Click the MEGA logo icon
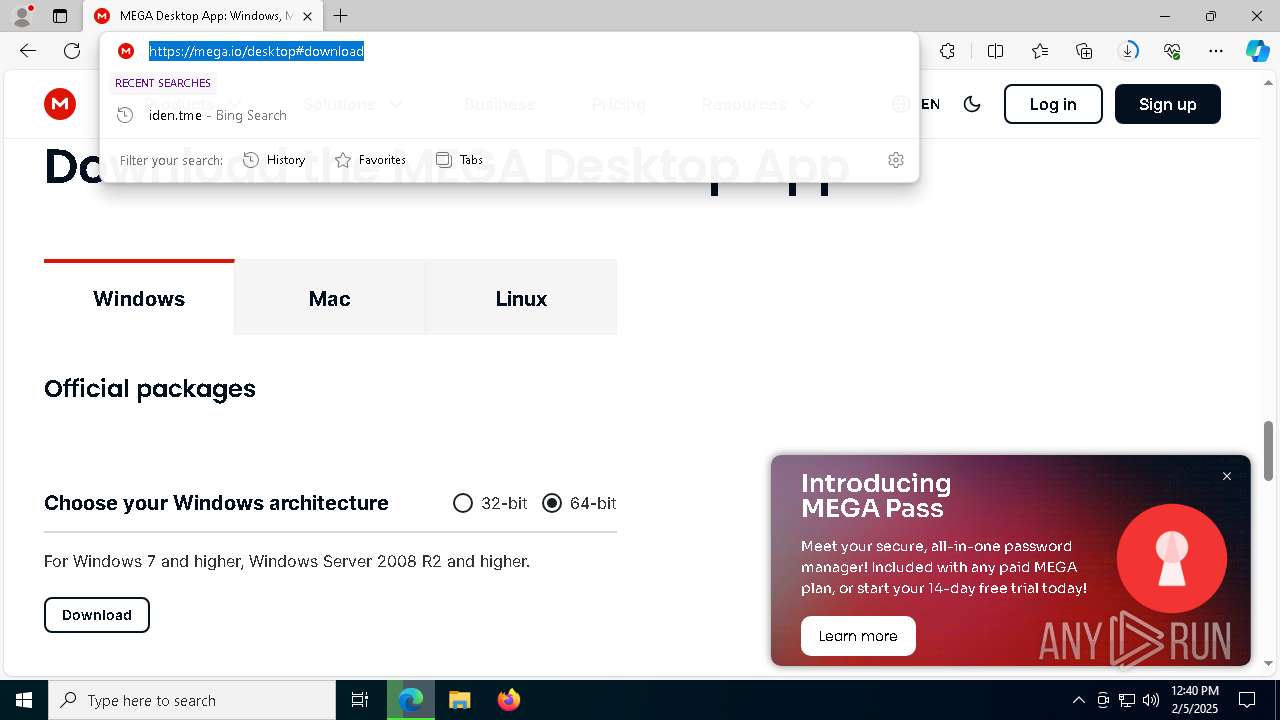The height and width of the screenshot is (720, 1280). 60,104
